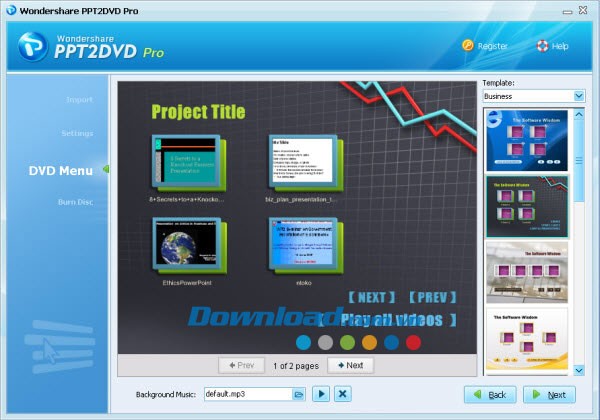Screen dimensions: 600x420
Task: Click the biz_plan_presentation slide thumbnail
Action: coord(305,163)
